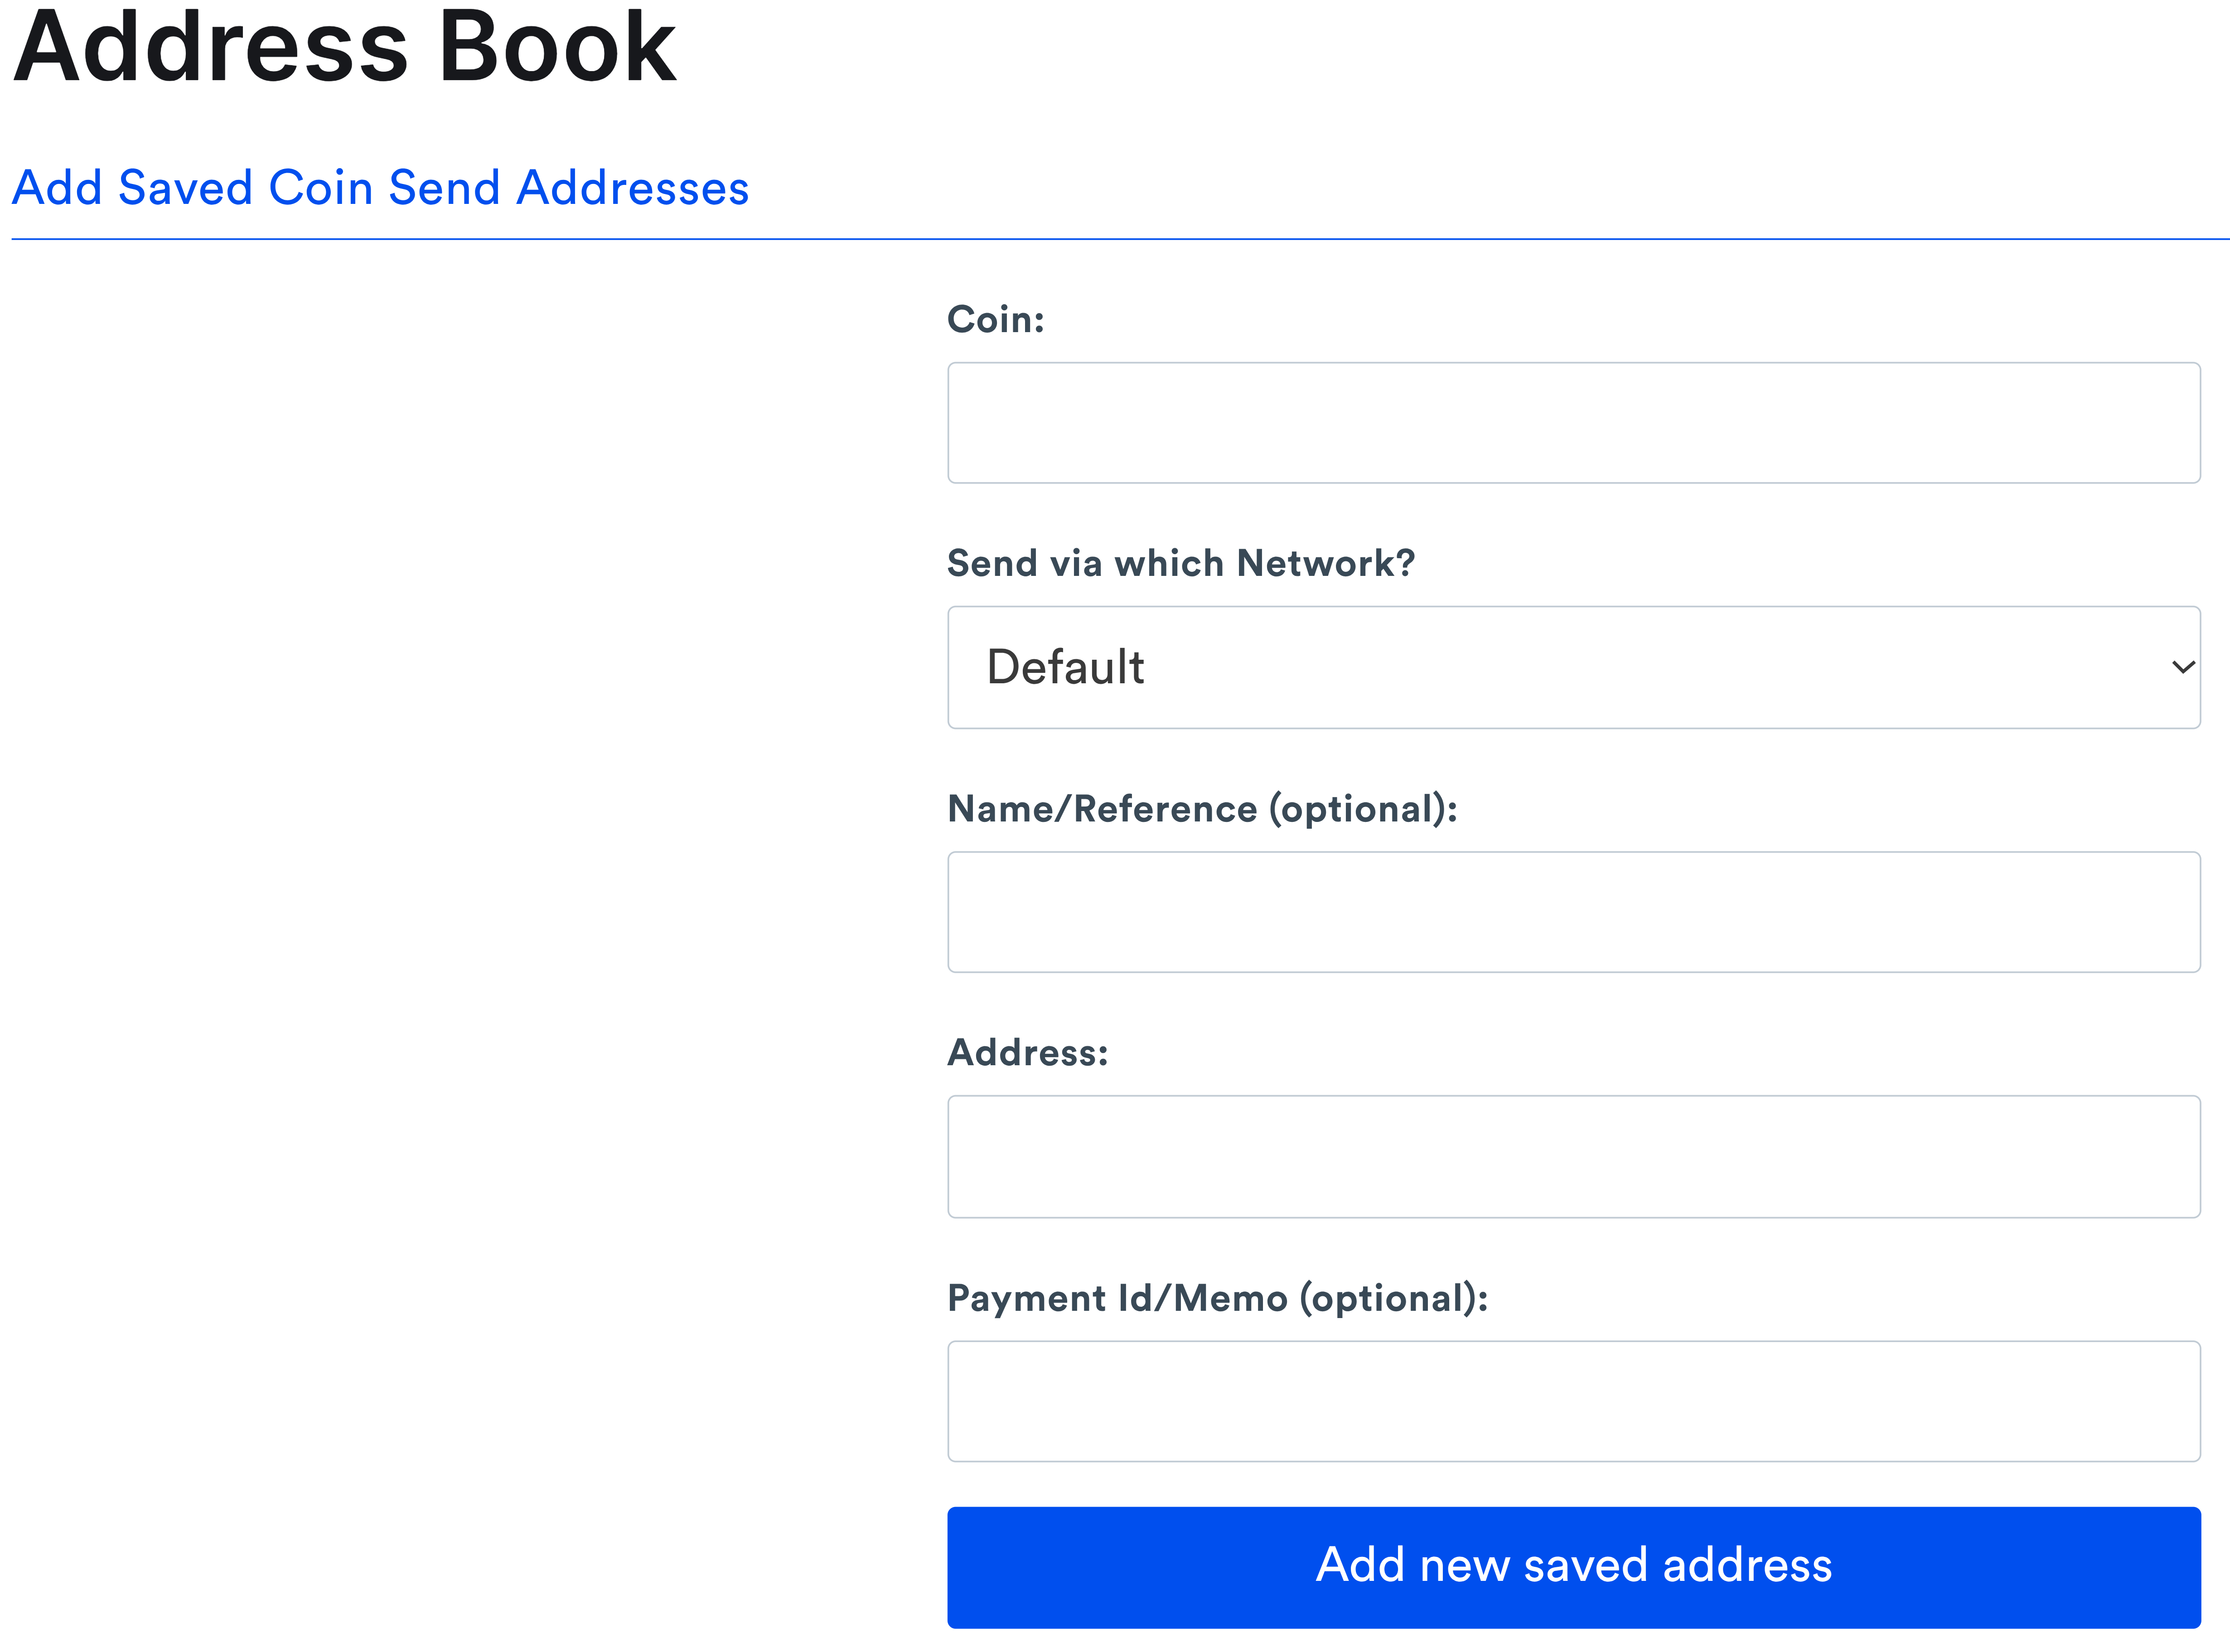
Task: Click the Payment Id/Memo label
Action: click(x=1218, y=1297)
